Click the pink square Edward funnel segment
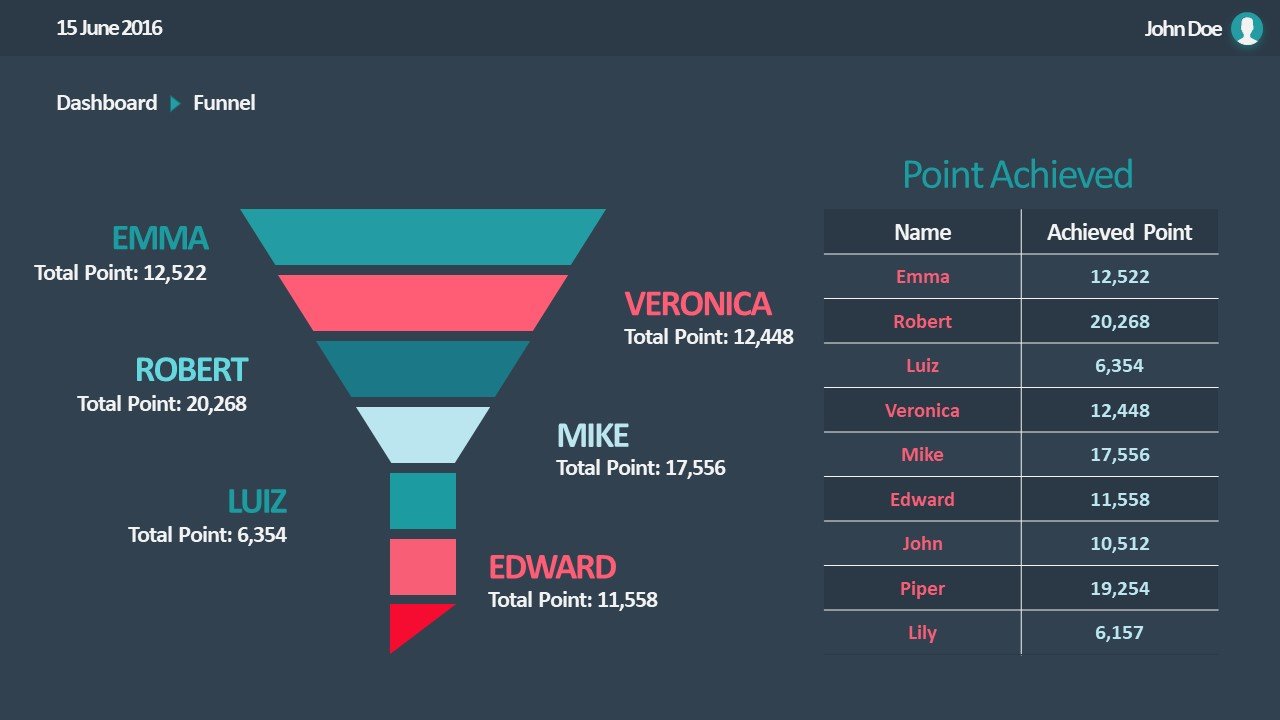Viewport: 1280px width, 720px height. coord(422,566)
